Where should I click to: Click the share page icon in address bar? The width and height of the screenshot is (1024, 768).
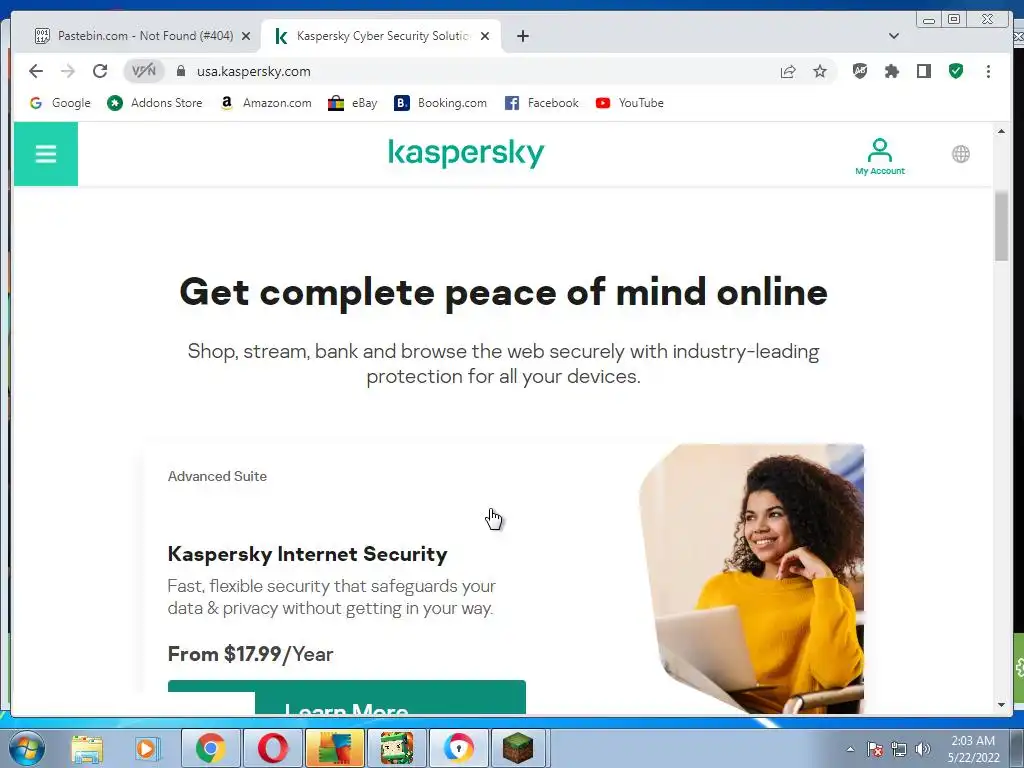tap(788, 71)
